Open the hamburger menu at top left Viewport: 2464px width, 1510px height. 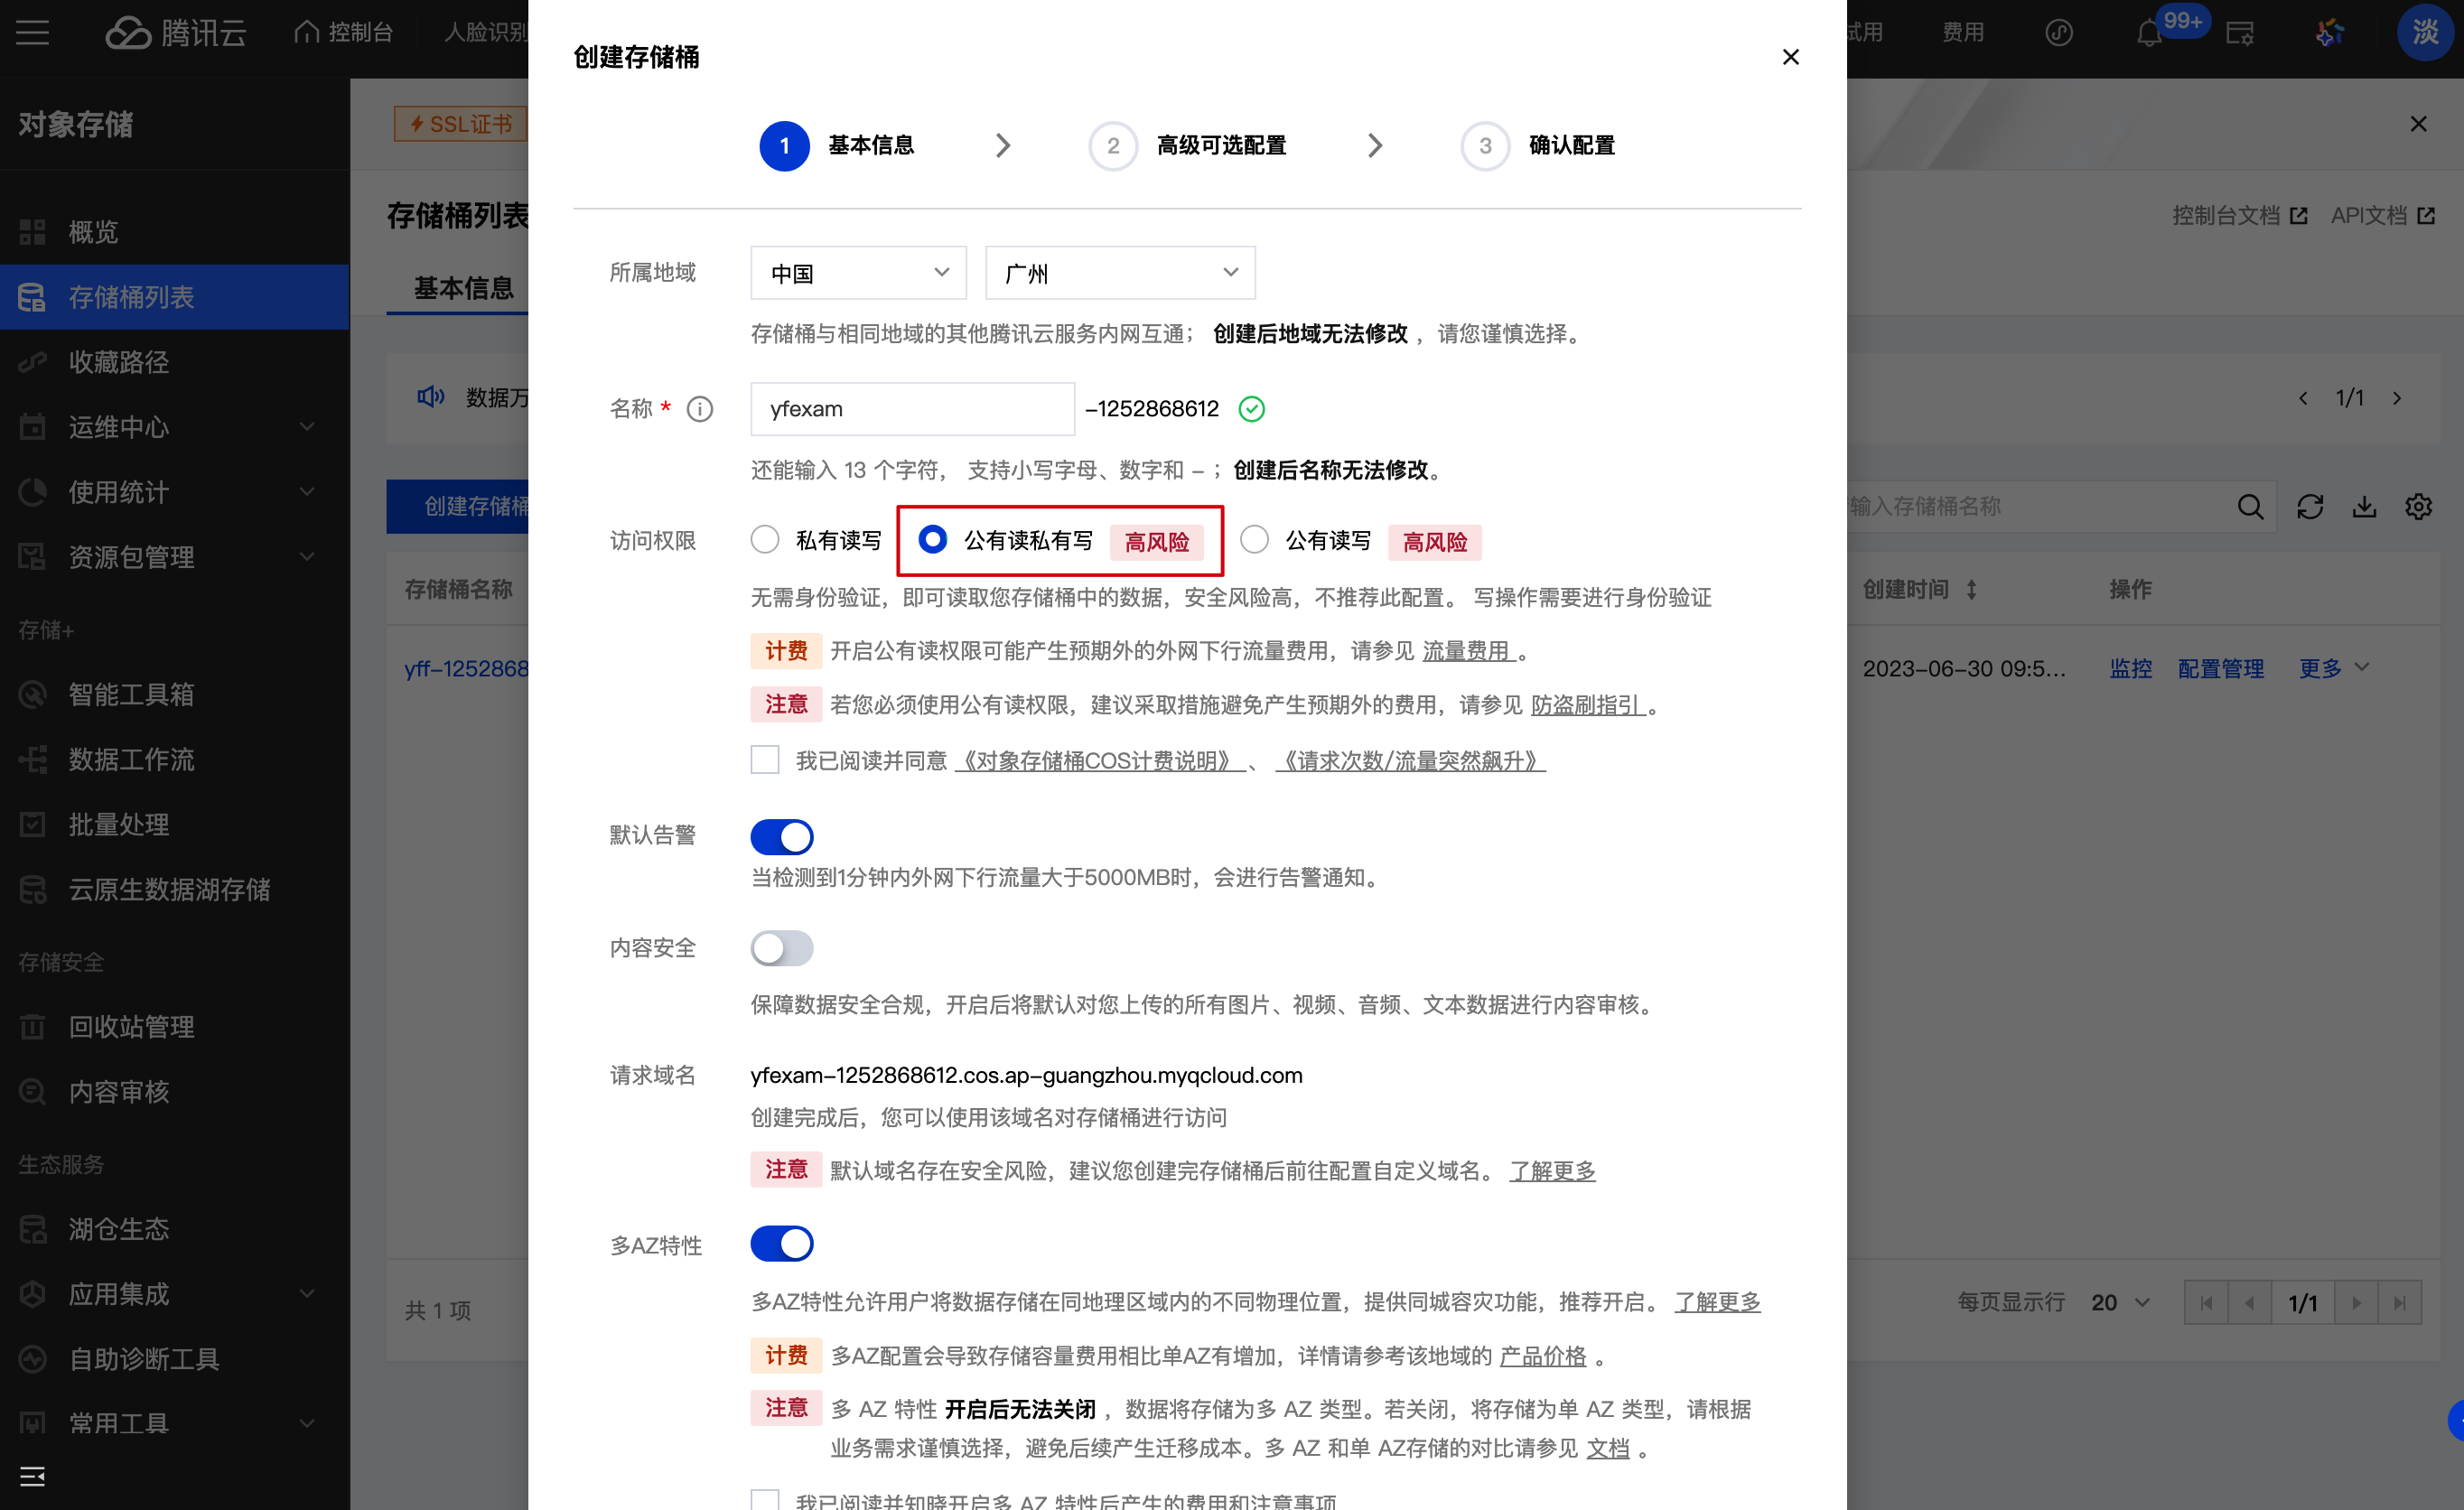pos(32,33)
